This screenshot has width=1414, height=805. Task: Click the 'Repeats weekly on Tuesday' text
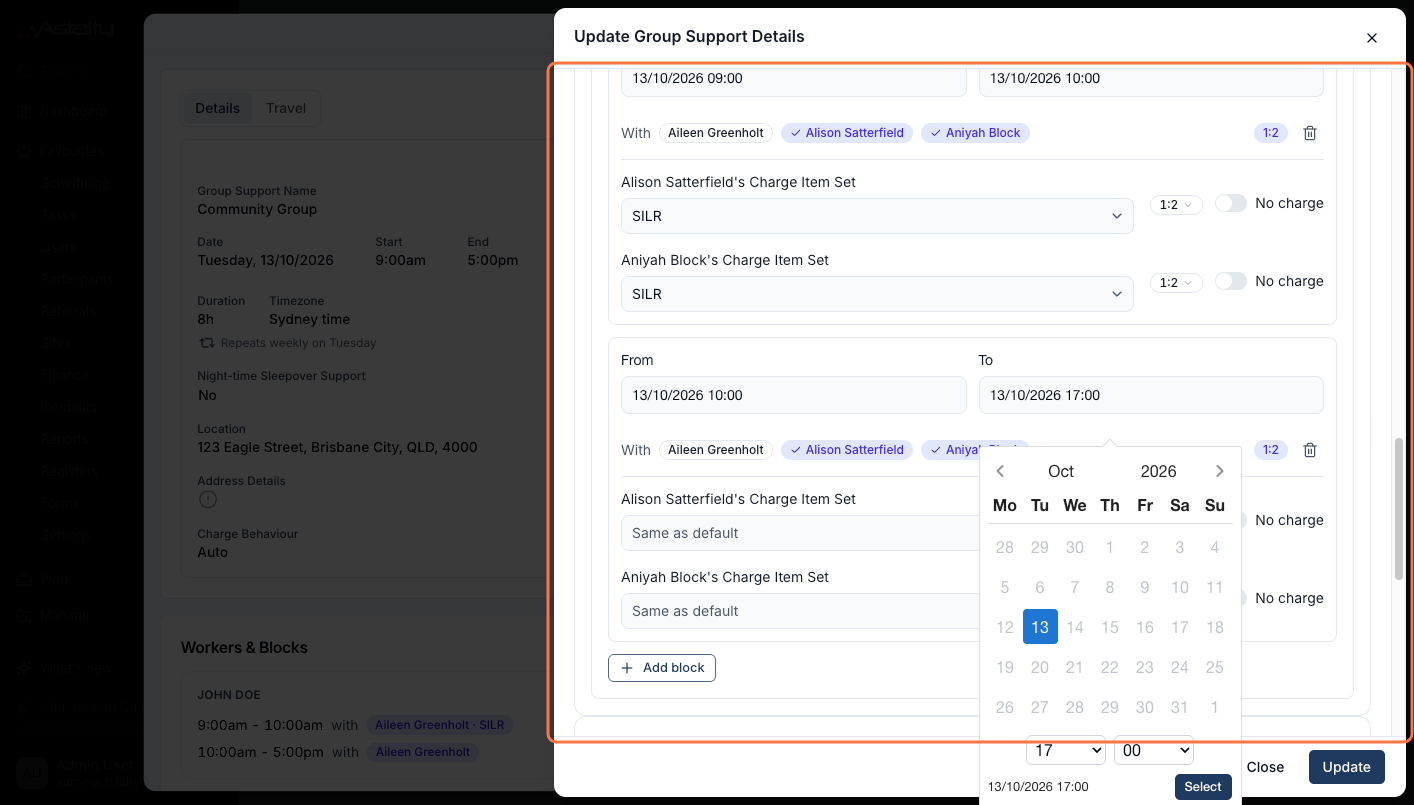[298, 343]
